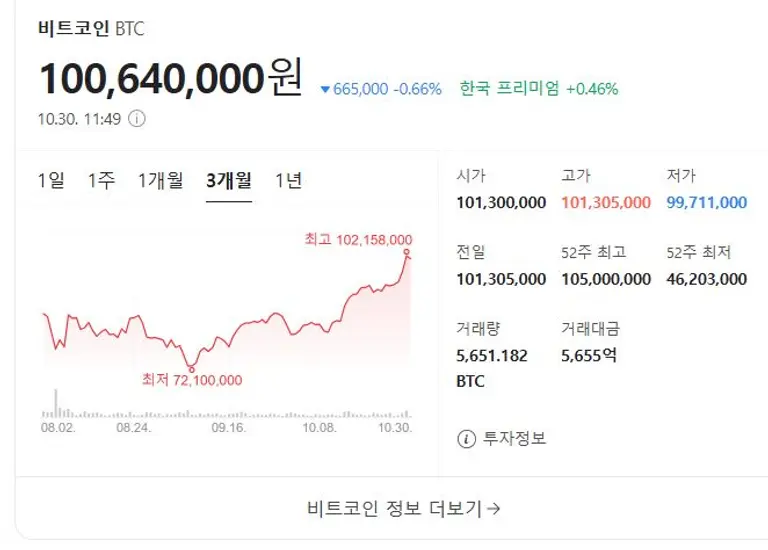Click the 저가 value 99,711,000
This screenshot has width=768, height=550.
[706, 203]
